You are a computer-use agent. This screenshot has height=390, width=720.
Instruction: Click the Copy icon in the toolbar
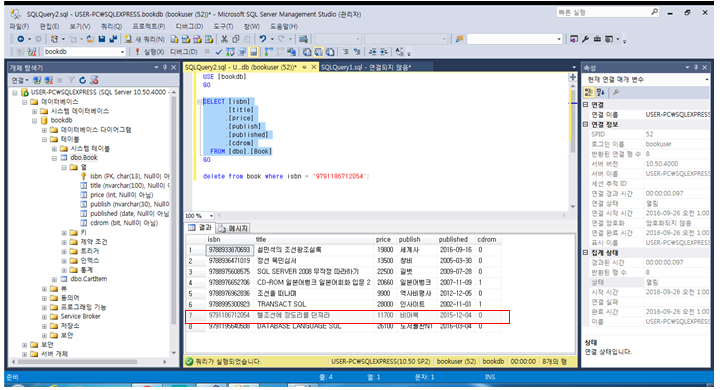[236, 39]
